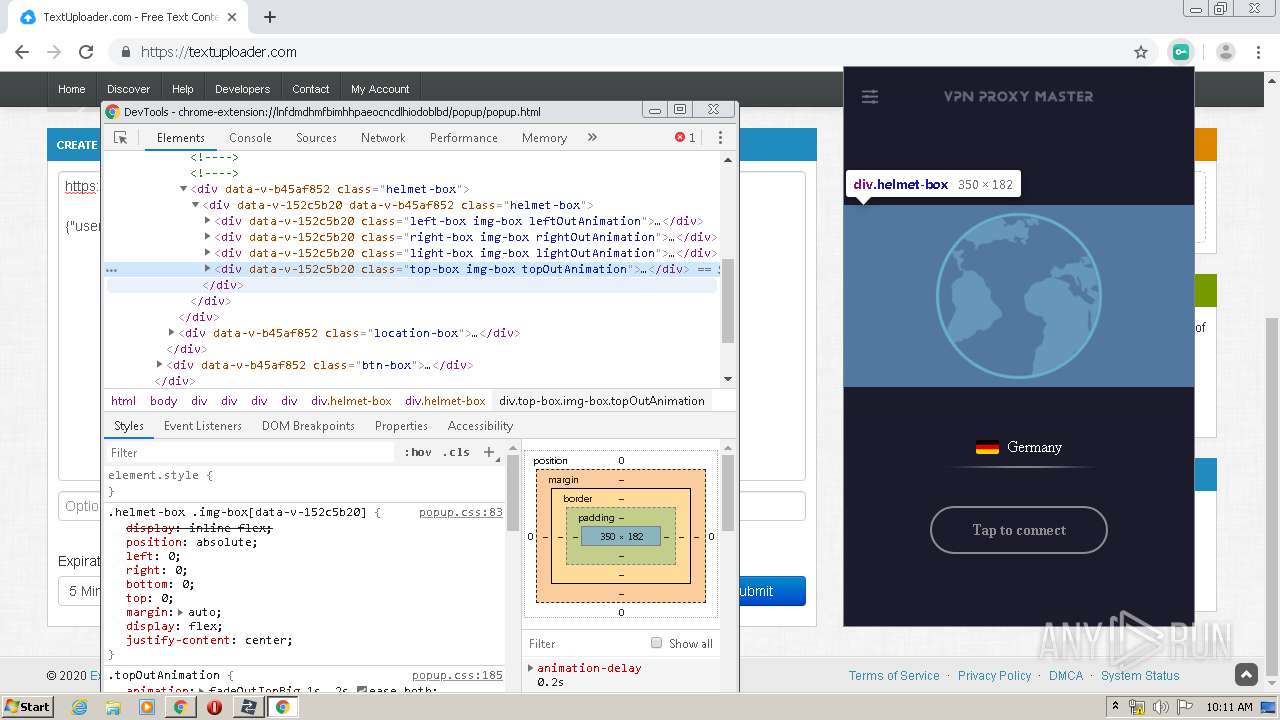Go back using the browser back arrow

[x=22, y=52]
